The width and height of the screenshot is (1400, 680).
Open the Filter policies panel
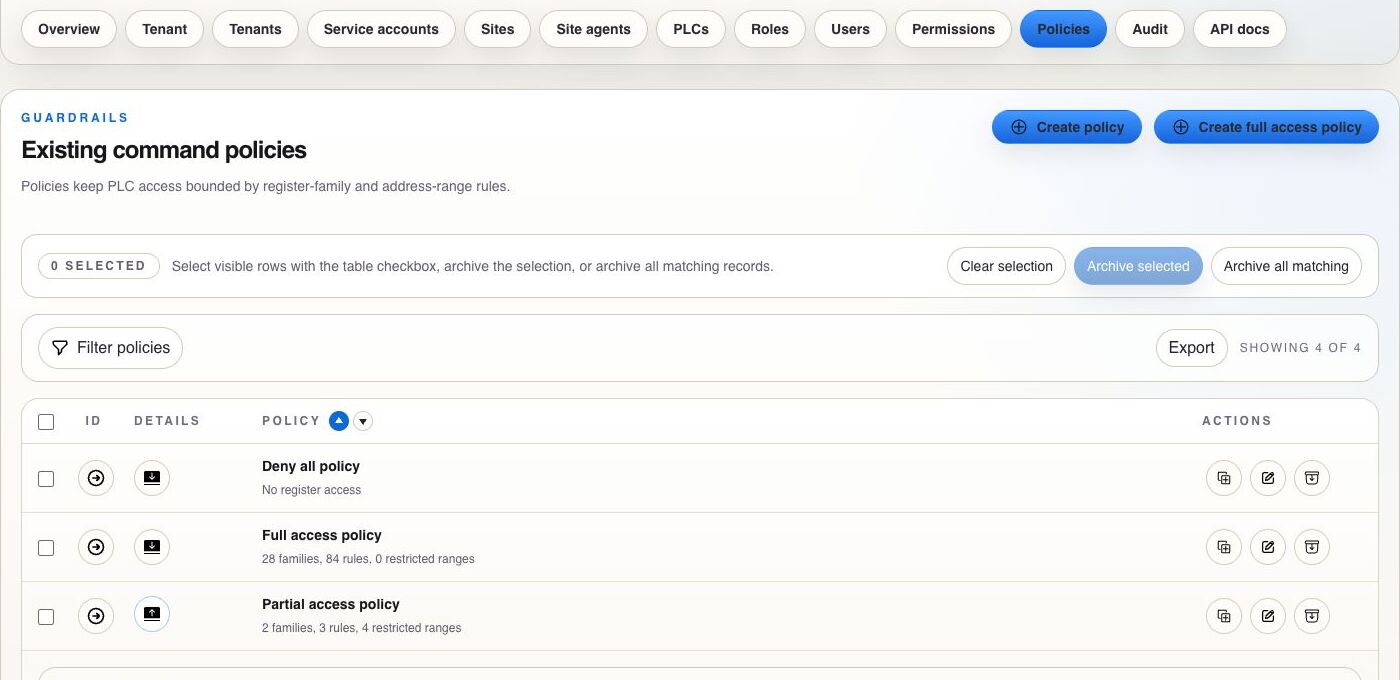point(111,348)
